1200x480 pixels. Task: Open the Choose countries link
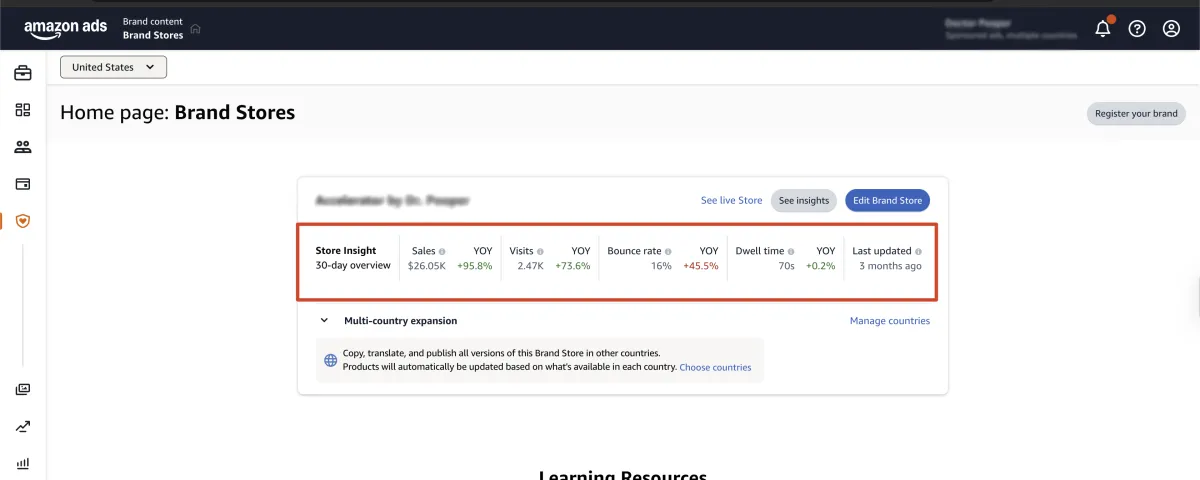[715, 367]
